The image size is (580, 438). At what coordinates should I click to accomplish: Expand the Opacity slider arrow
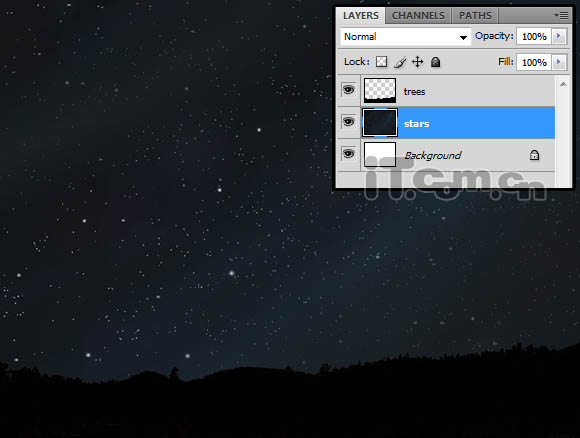pos(559,36)
